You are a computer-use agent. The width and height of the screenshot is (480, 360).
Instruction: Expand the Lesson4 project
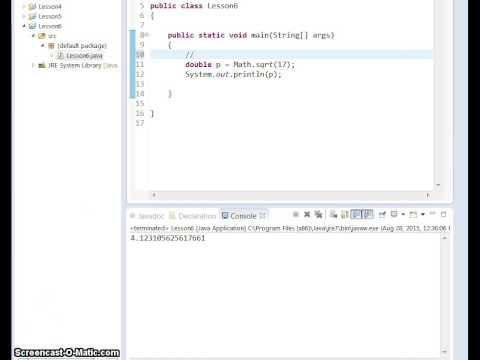pyautogui.click(x=24, y=6)
